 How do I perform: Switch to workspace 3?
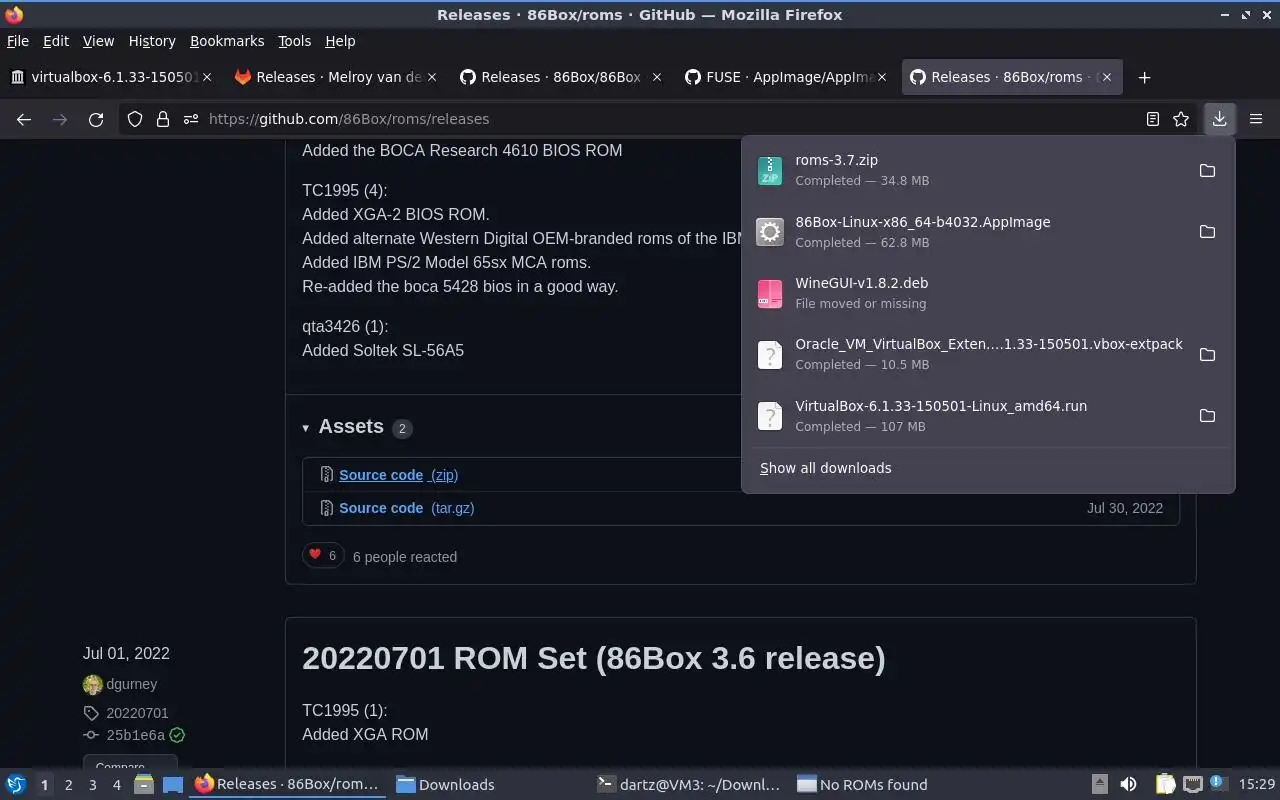pyautogui.click(x=92, y=785)
